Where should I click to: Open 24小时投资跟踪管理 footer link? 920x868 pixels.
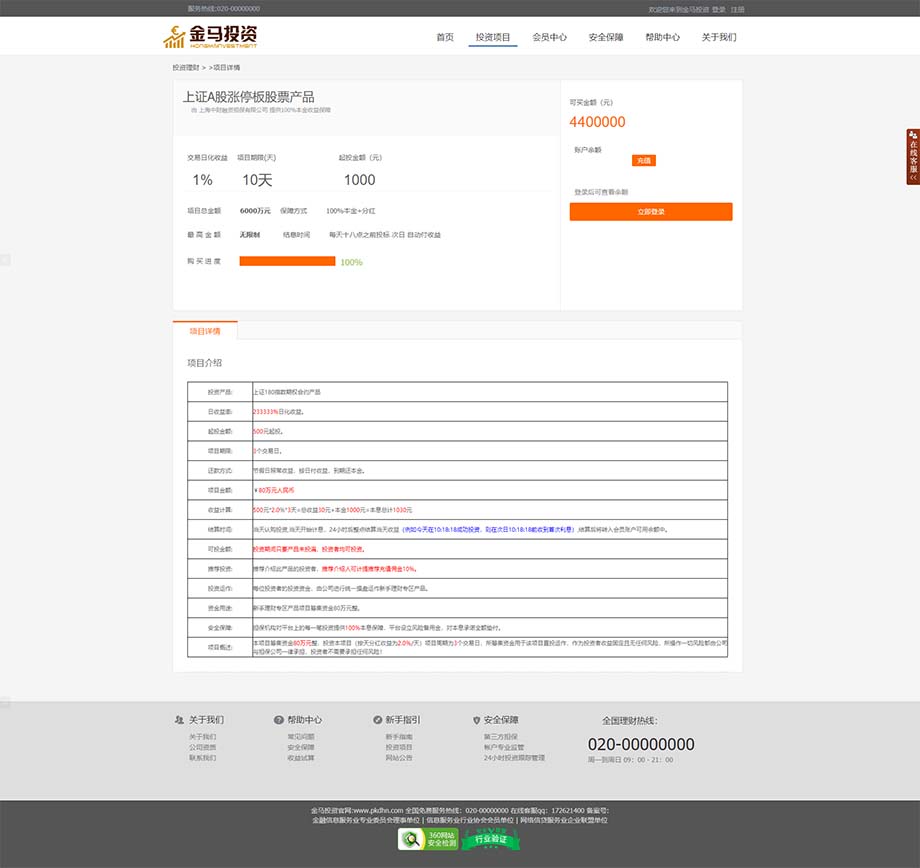click(x=514, y=758)
